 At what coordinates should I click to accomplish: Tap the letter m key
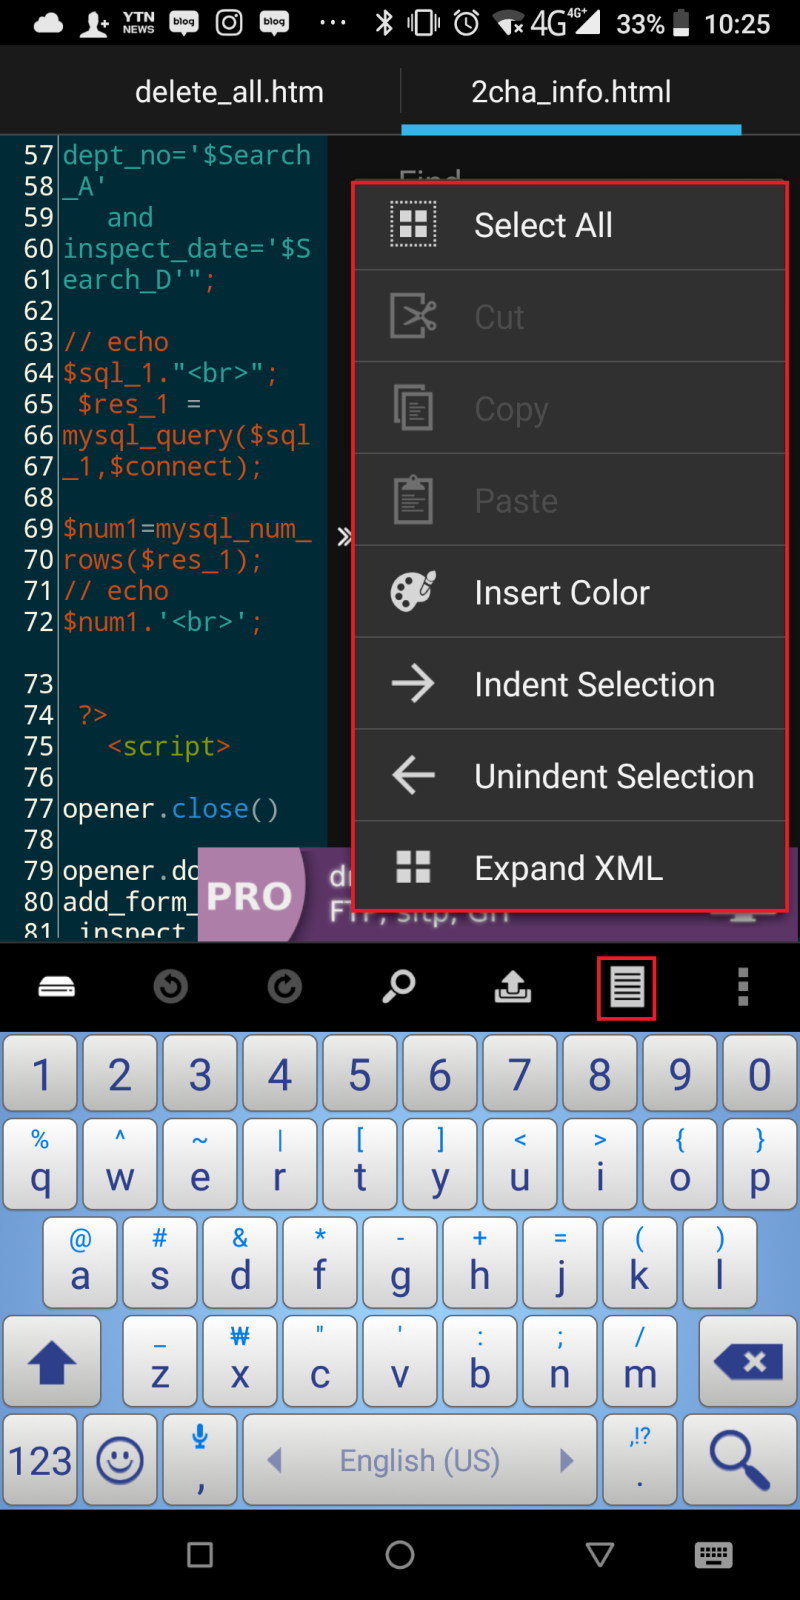(640, 1362)
